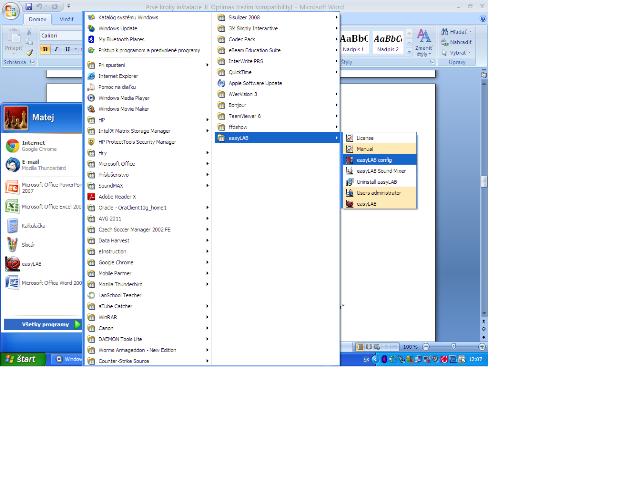Viewport: 620px width, 480px height.
Task: Click the Adobe Reader X icon
Action: (x=91, y=197)
